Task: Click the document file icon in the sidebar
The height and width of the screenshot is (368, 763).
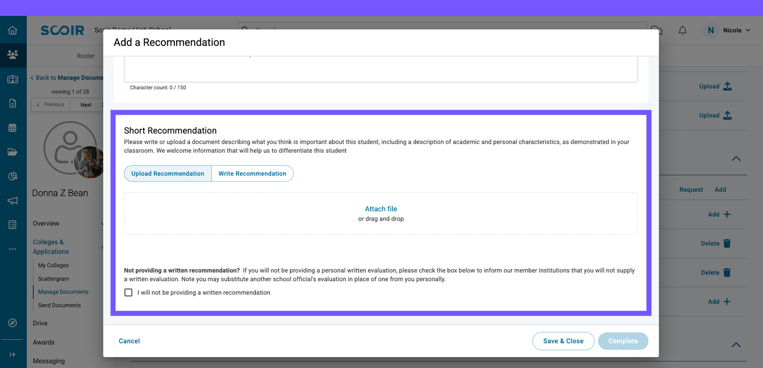Action: click(x=13, y=103)
